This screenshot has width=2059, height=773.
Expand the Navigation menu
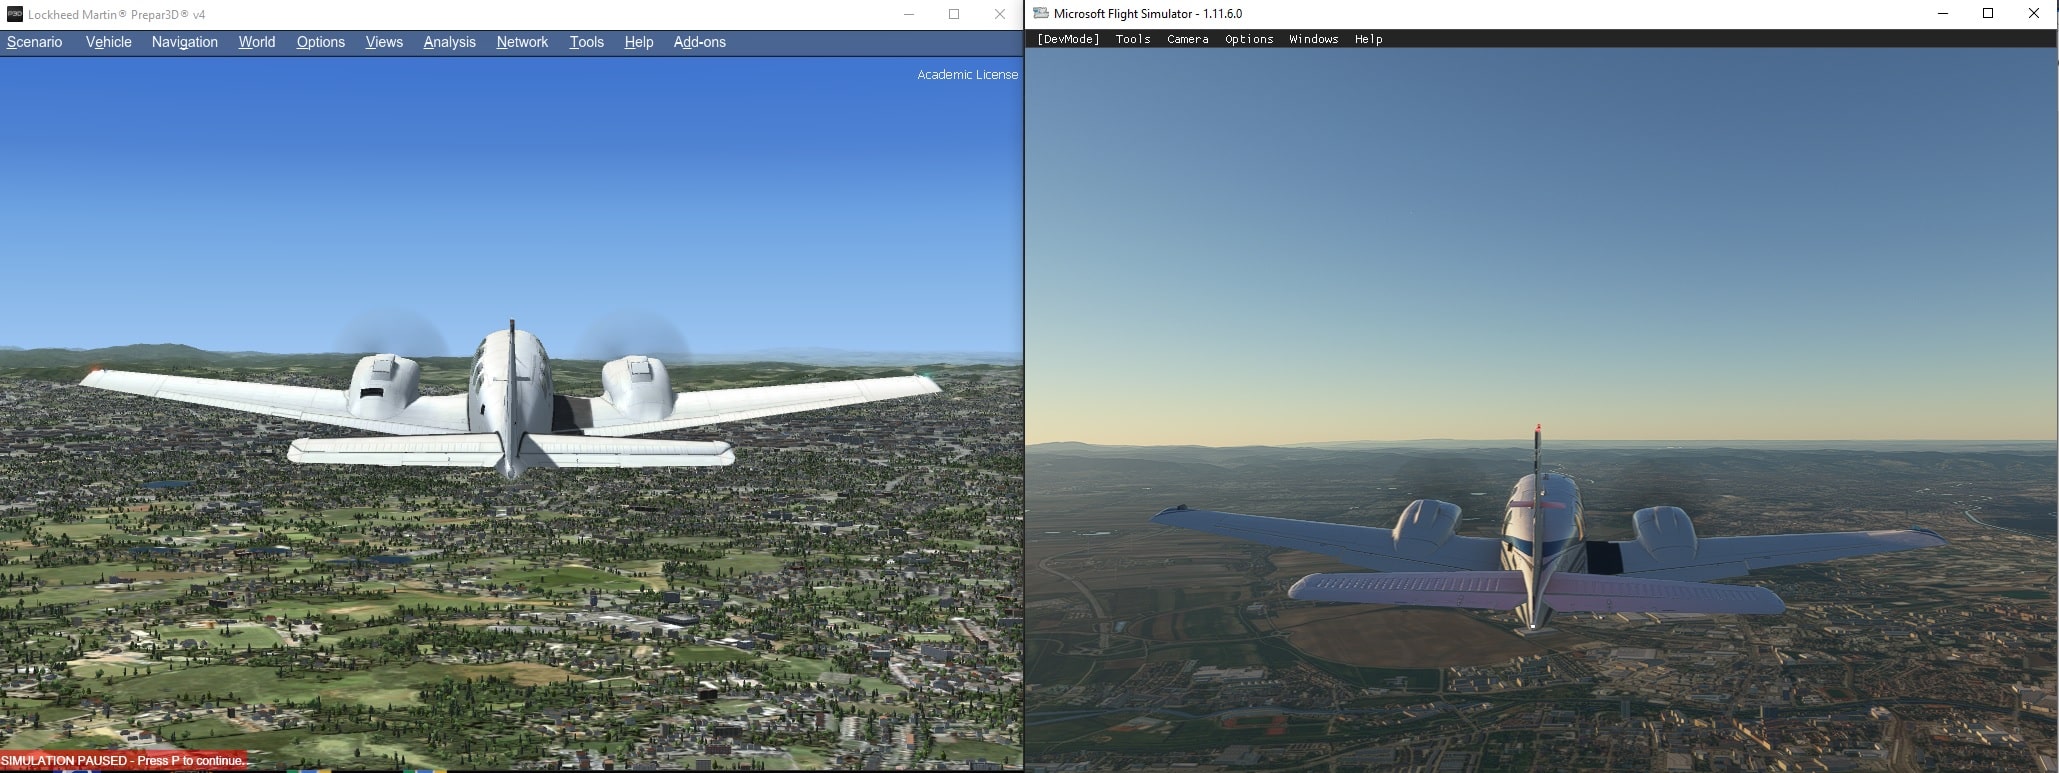[184, 42]
